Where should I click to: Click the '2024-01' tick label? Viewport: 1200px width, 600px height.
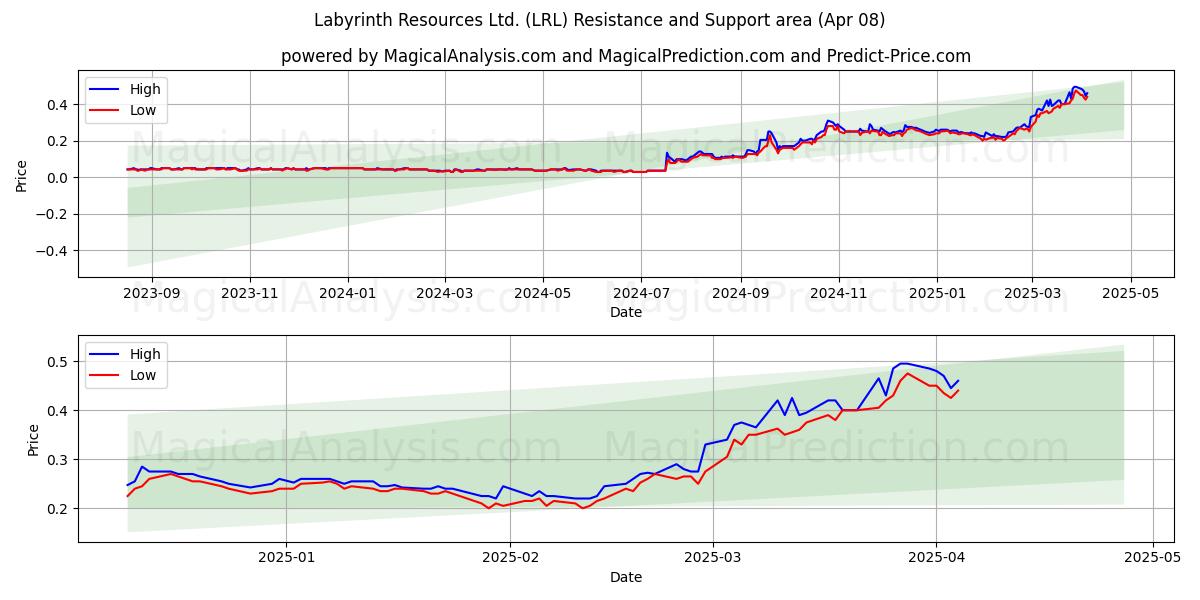coord(347,293)
